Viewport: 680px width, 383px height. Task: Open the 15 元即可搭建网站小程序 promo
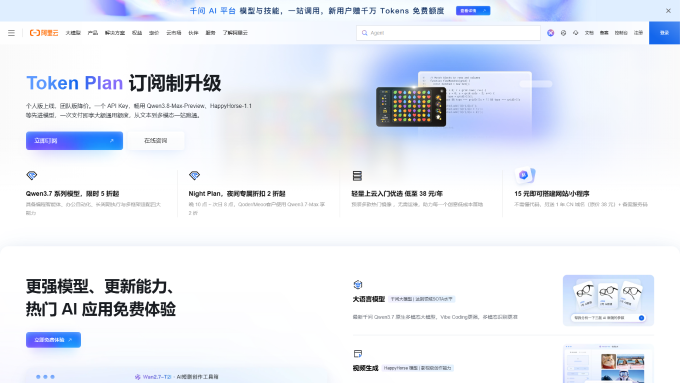pyautogui.click(x=552, y=193)
